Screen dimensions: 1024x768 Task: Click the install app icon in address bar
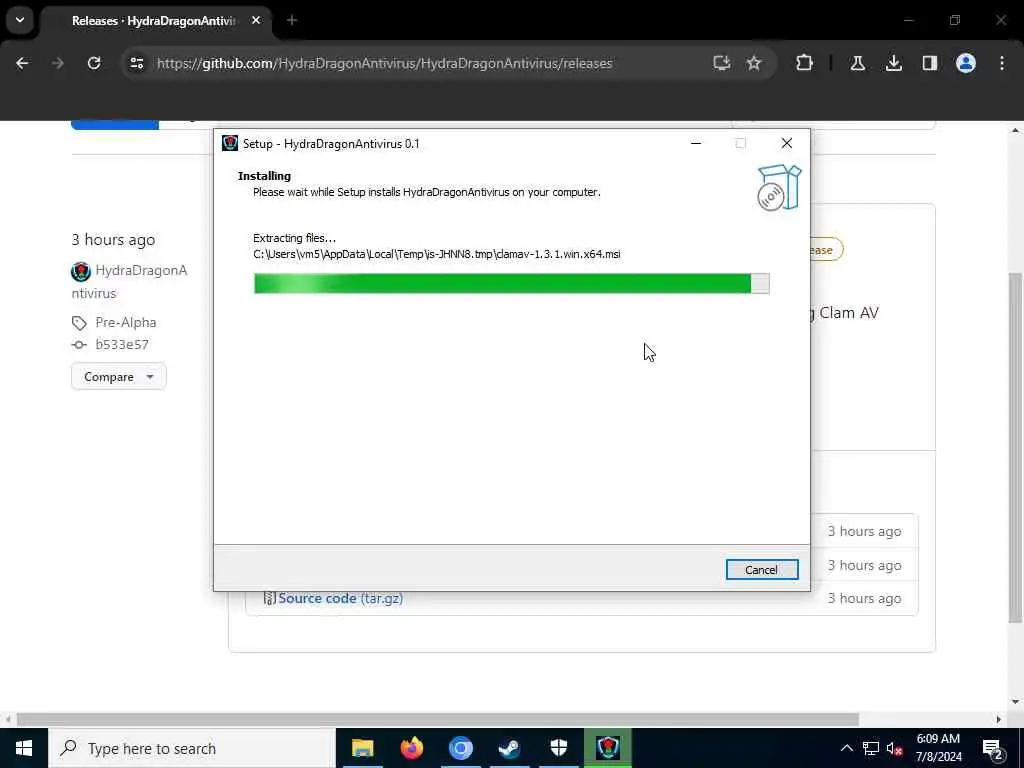click(x=721, y=63)
